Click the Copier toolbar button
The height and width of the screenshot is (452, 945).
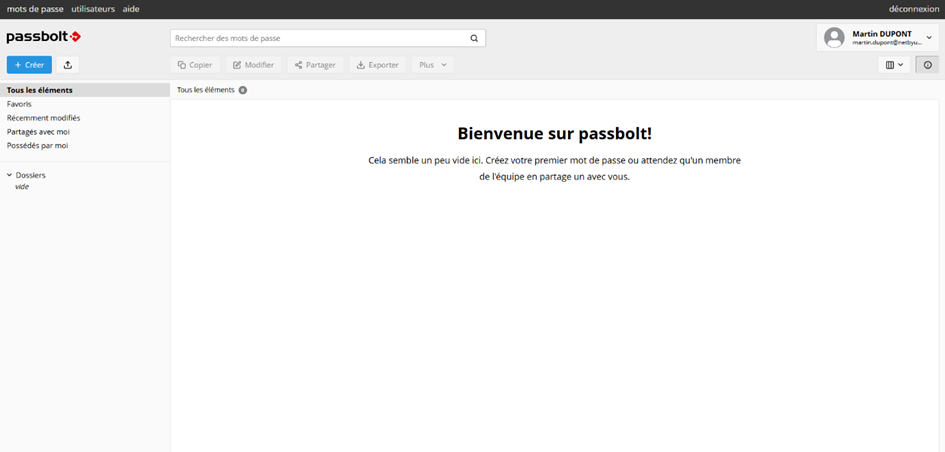point(195,65)
